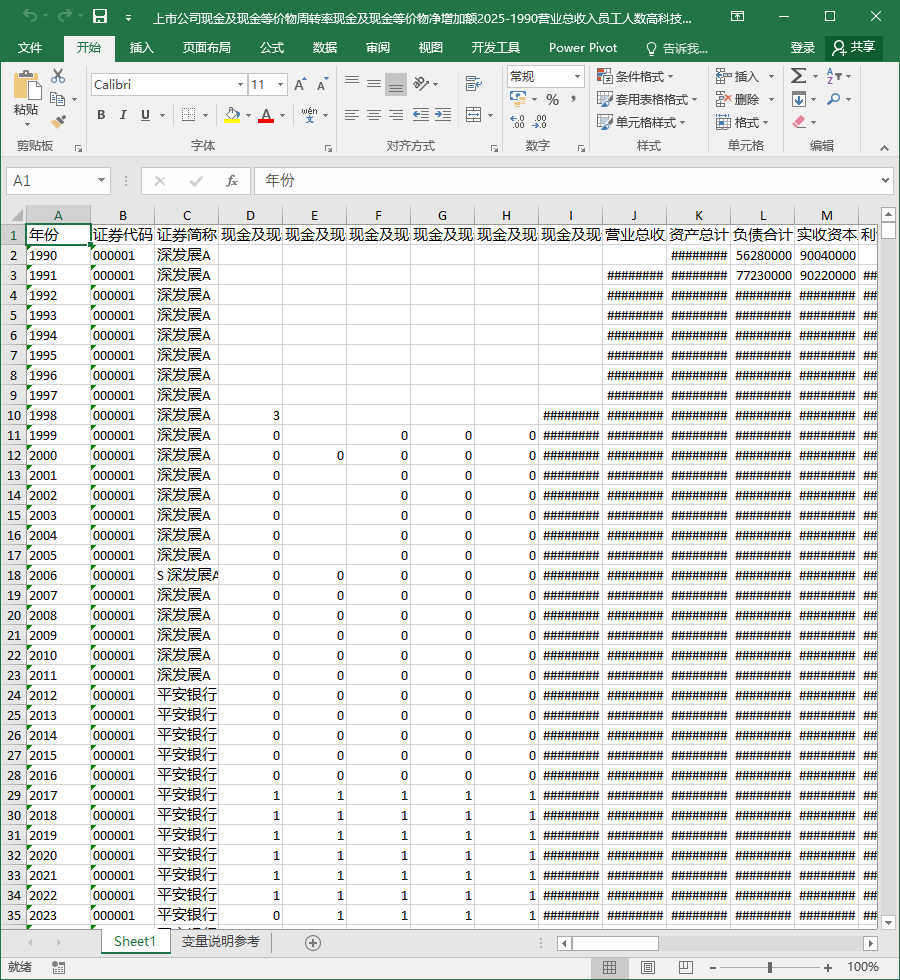
Task: Switch to the 变量说明参考 sheet tab
Action: tap(221, 942)
